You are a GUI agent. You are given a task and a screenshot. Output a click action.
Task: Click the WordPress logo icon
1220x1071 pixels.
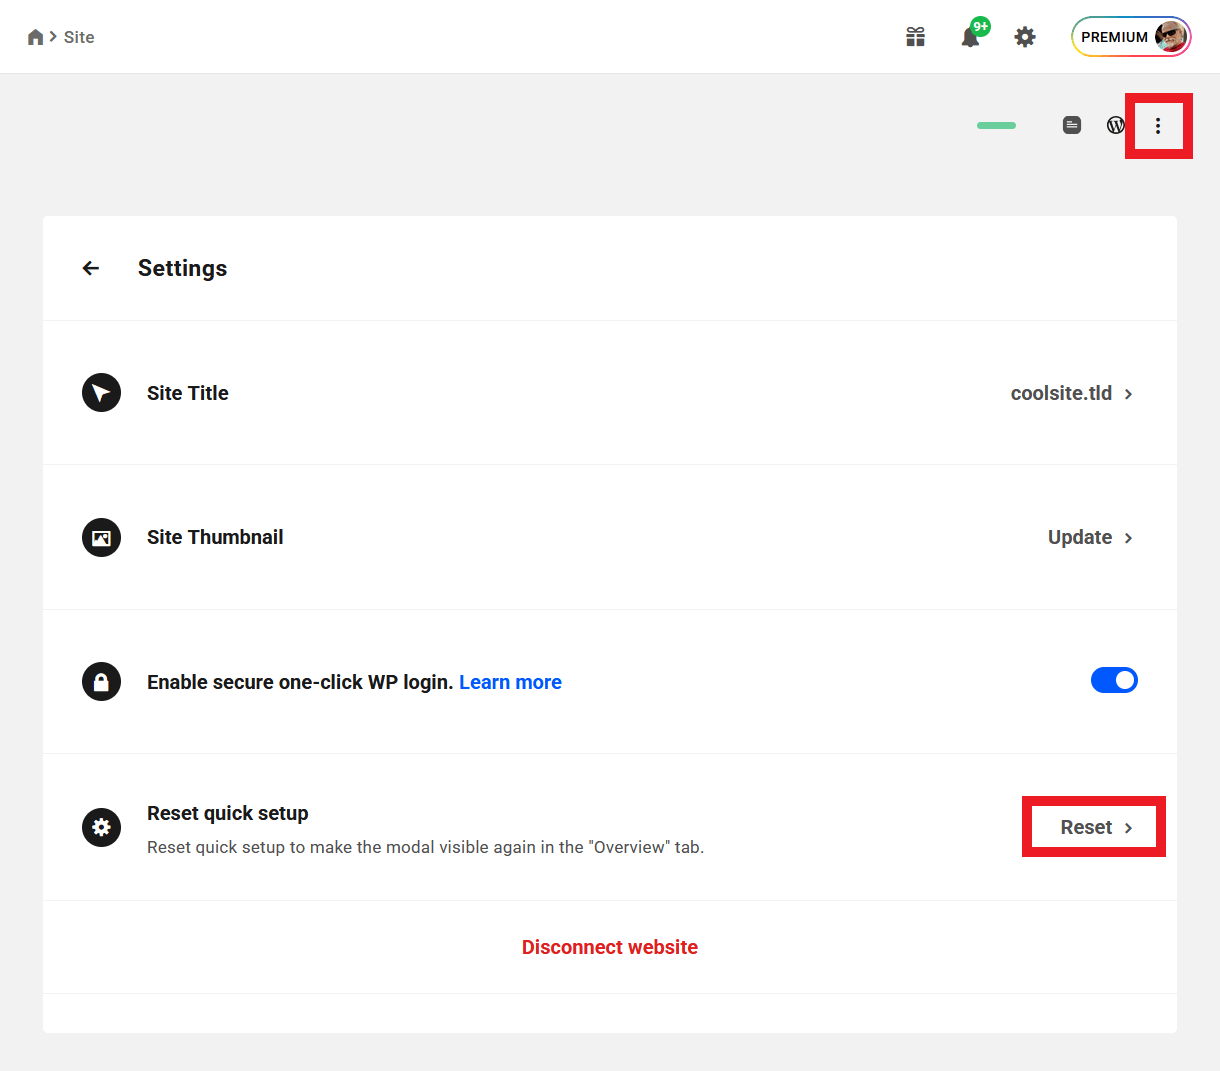click(1115, 125)
